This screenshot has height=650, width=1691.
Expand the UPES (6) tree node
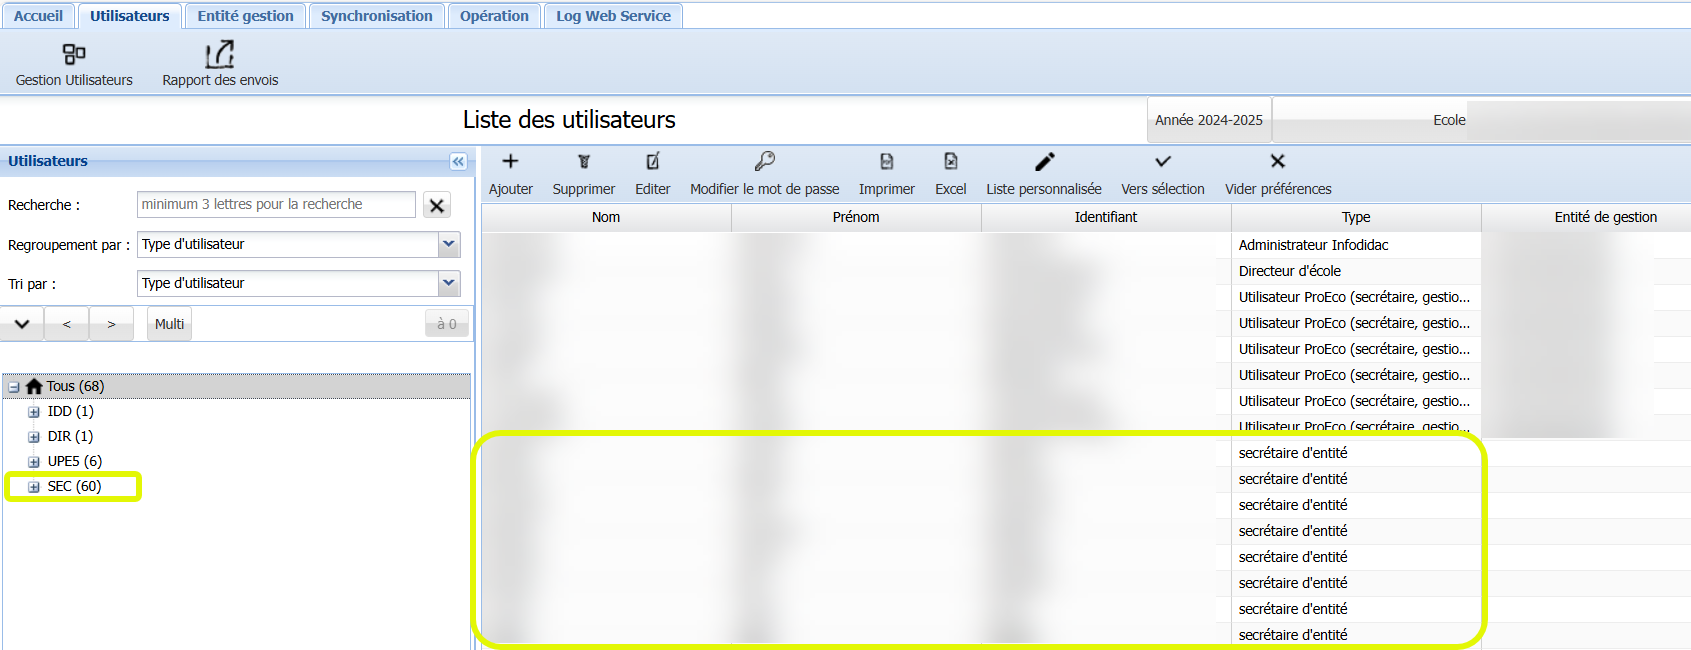pos(34,462)
